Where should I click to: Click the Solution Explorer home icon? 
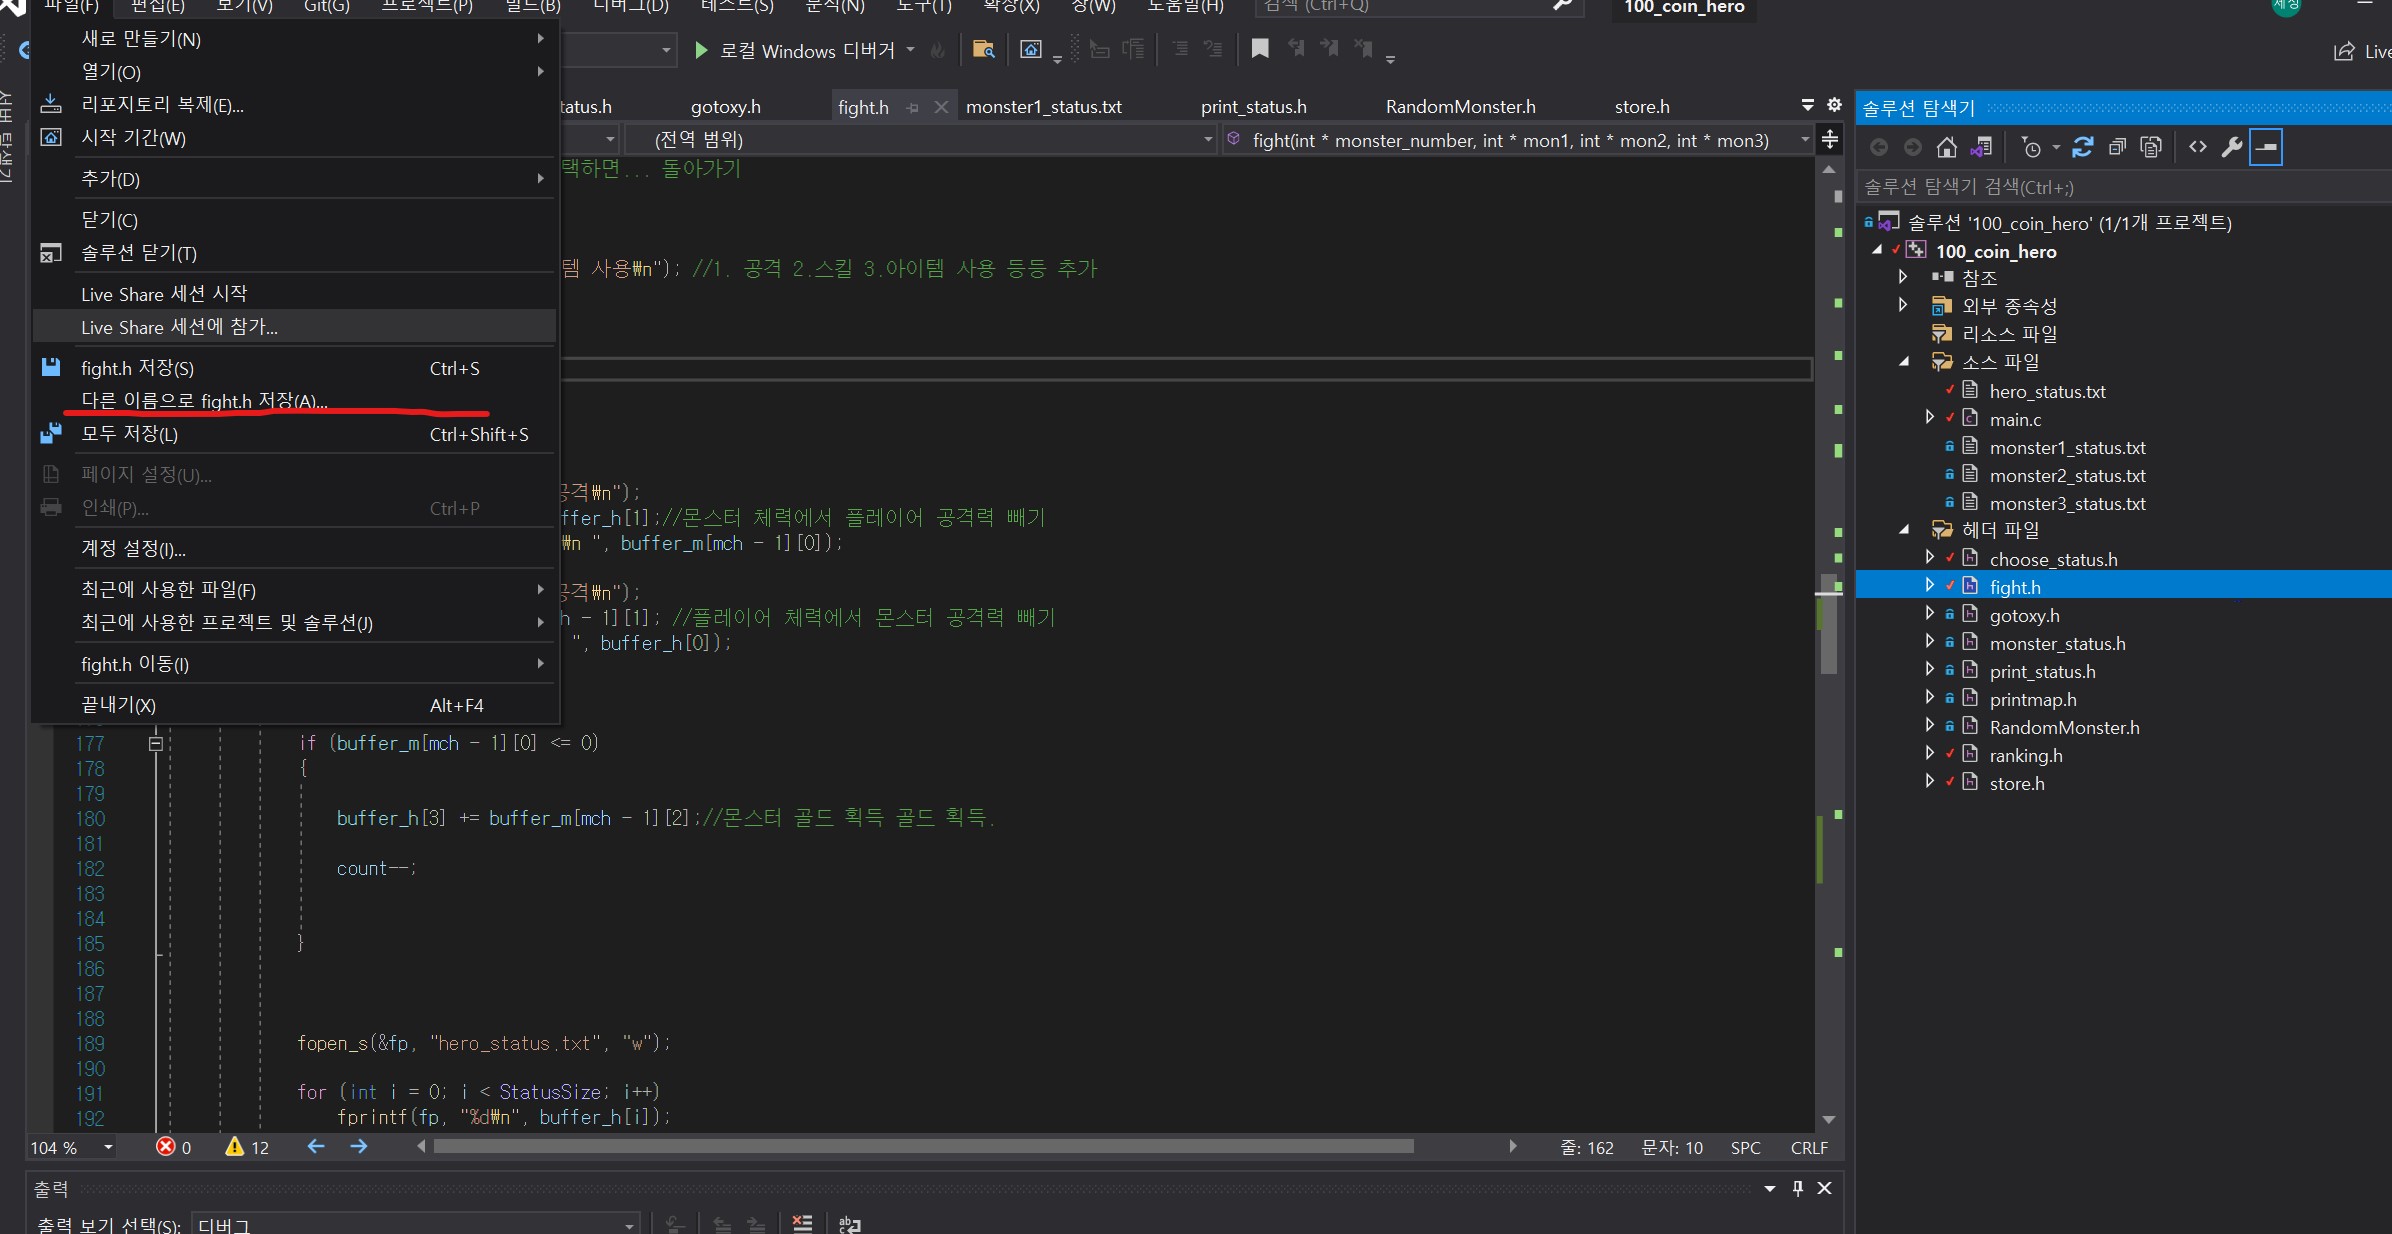coord(1946,148)
